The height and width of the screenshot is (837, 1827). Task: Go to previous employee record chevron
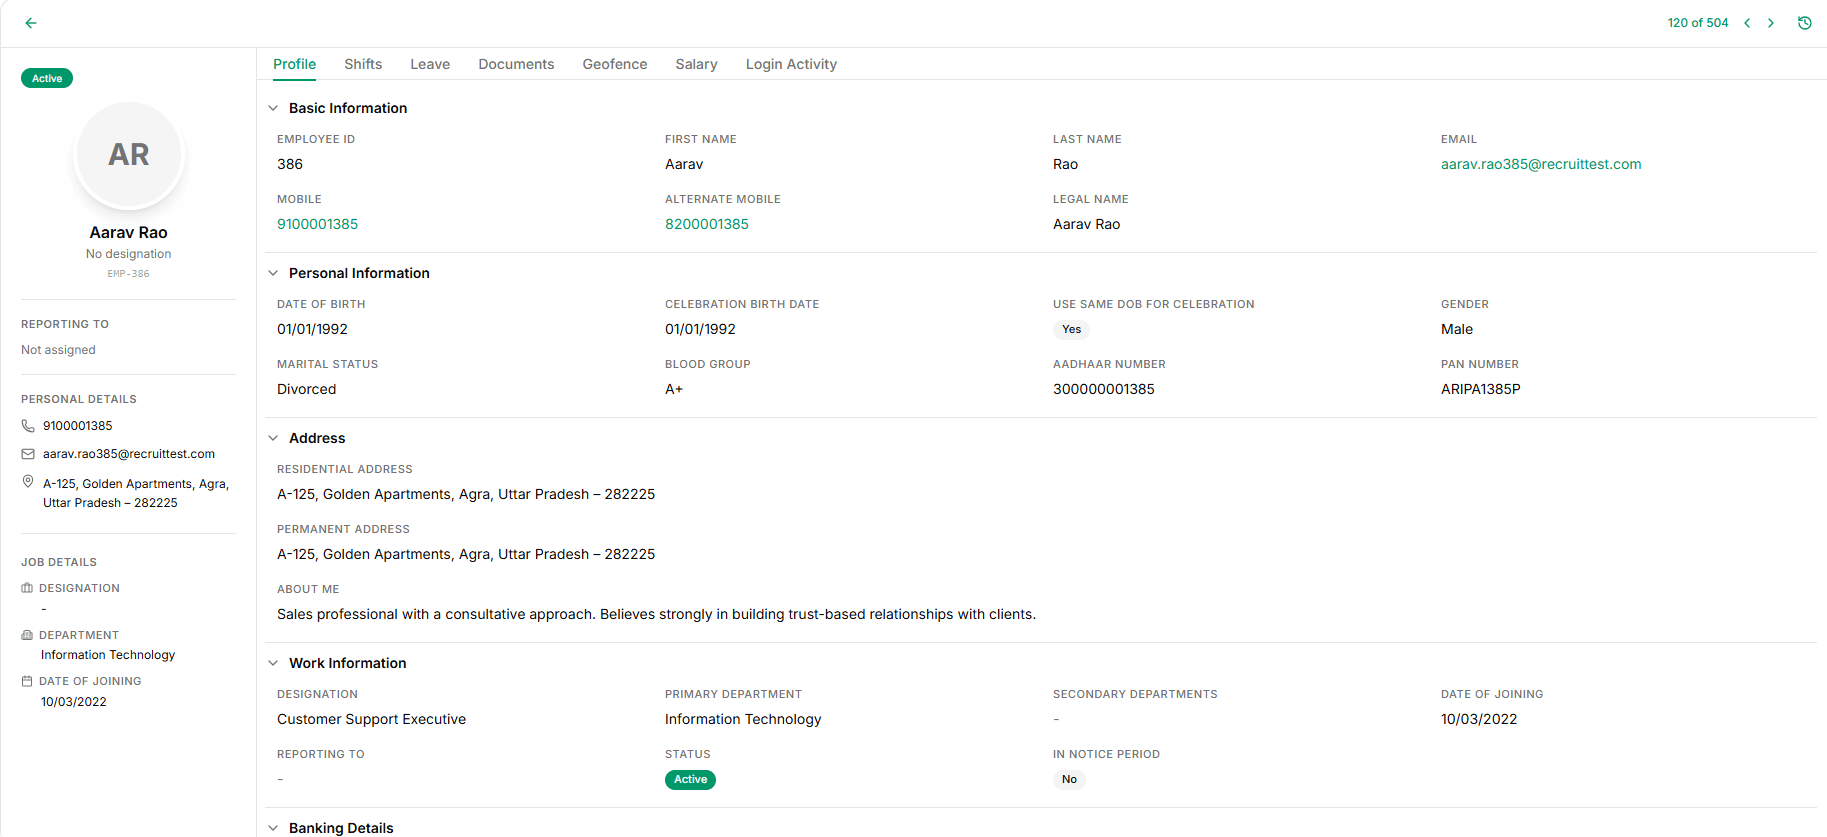(1747, 23)
